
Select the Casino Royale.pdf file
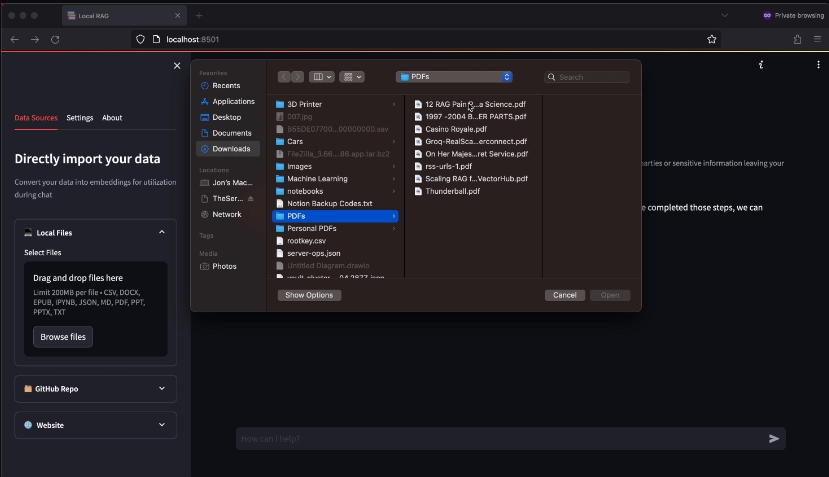(456, 129)
